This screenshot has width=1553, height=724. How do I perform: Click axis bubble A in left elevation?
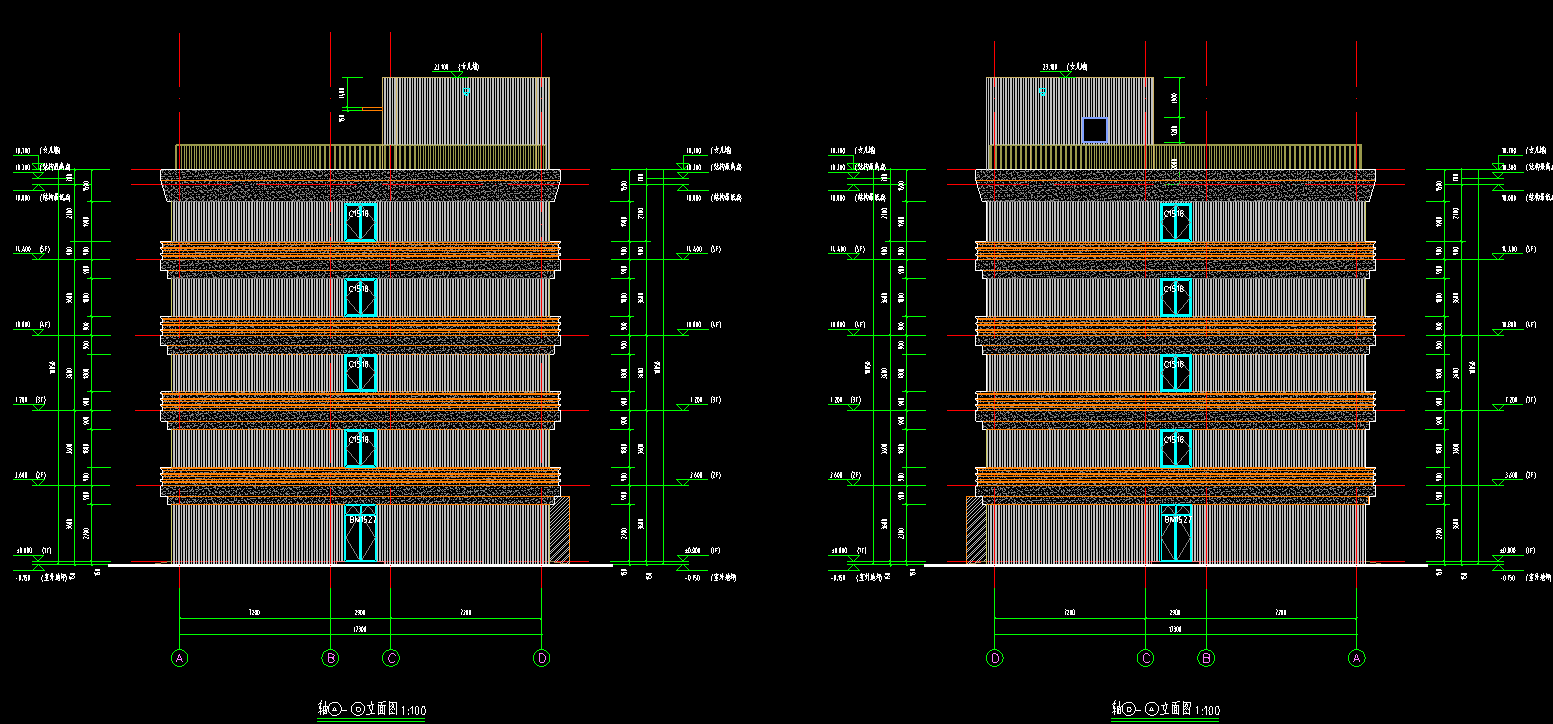tap(180, 658)
